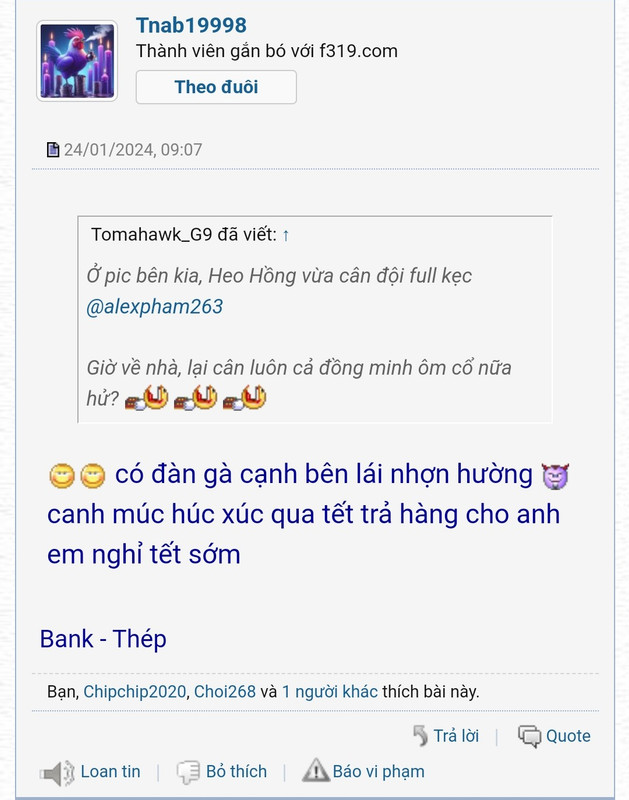Open Tnab19998's rooster avatar
Viewport: 629px width, 800px height.
point(77,61)
